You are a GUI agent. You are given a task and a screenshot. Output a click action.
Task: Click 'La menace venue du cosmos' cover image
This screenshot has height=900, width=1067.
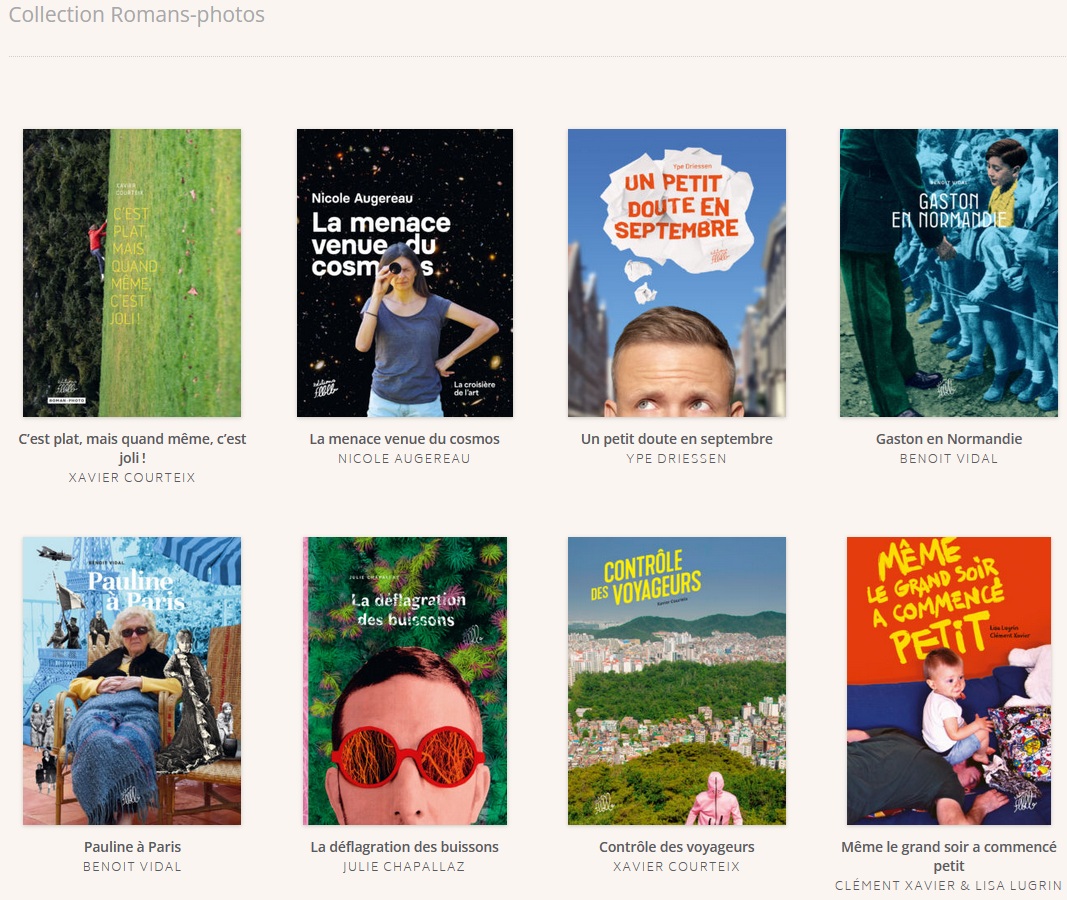point(404,272)
